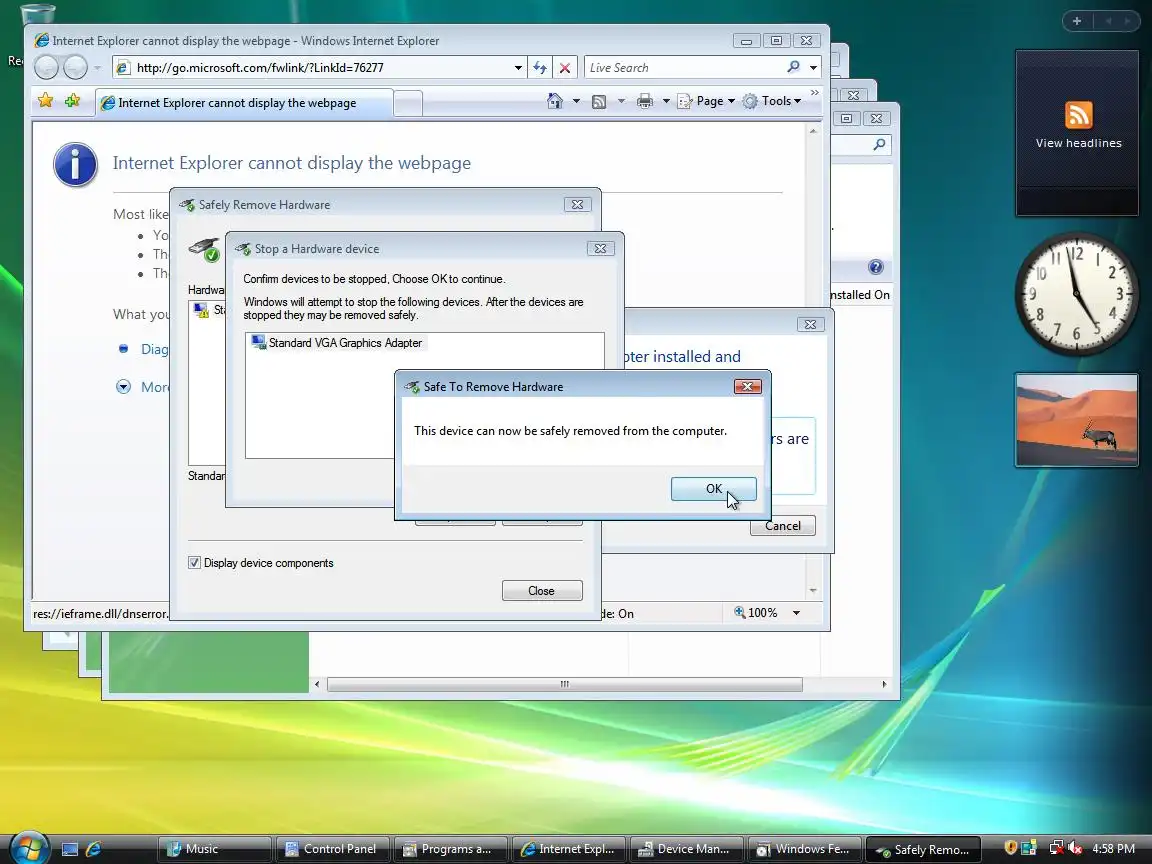This screenshot has width=1152, height=864.
Task: Click the blue Help icon in Programs window
Action: pos(875,267)
